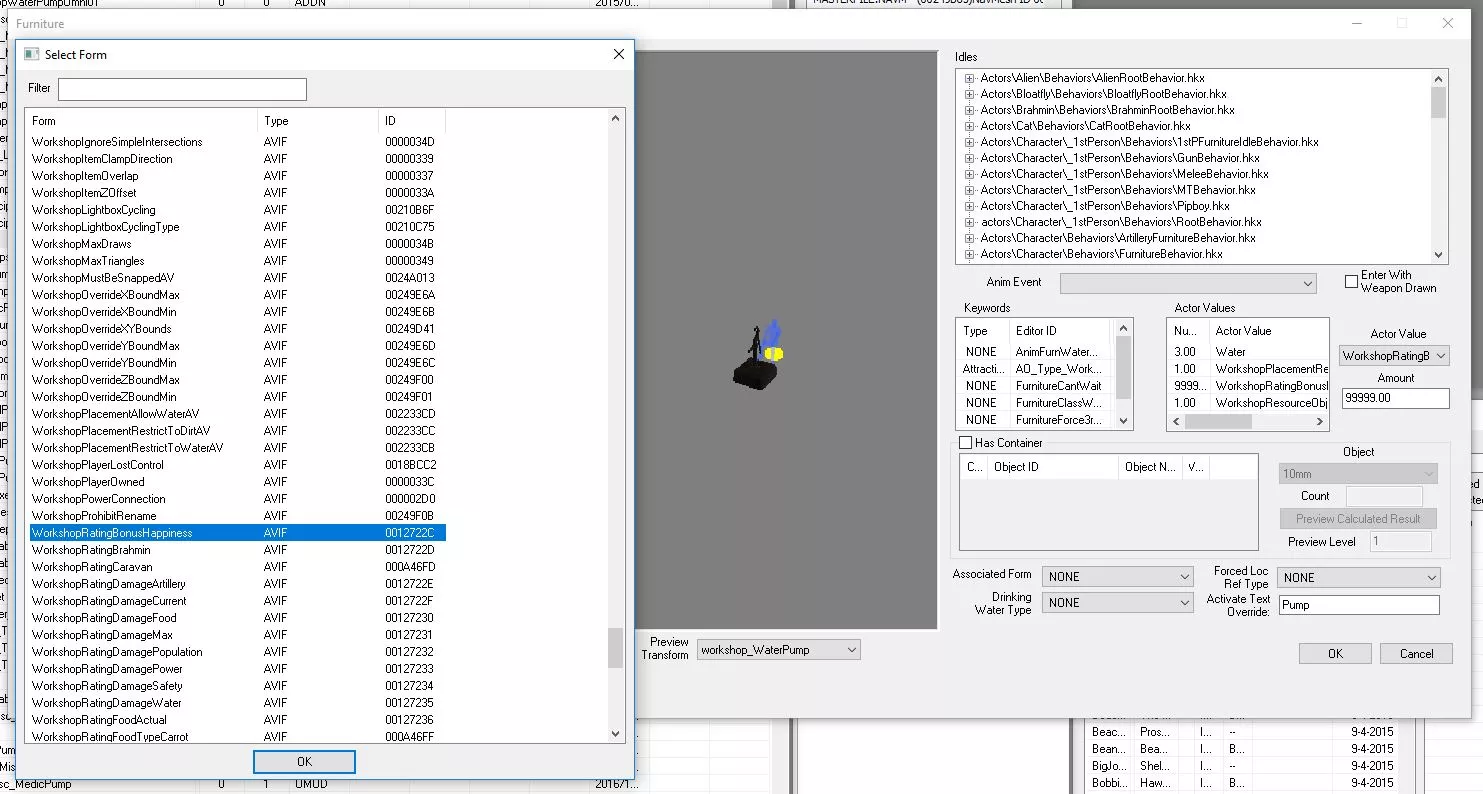Expand the ArtilleryFurnitureBehavior.hkx node
Screen dimensions: 1483x794
(x=969, y=238)
